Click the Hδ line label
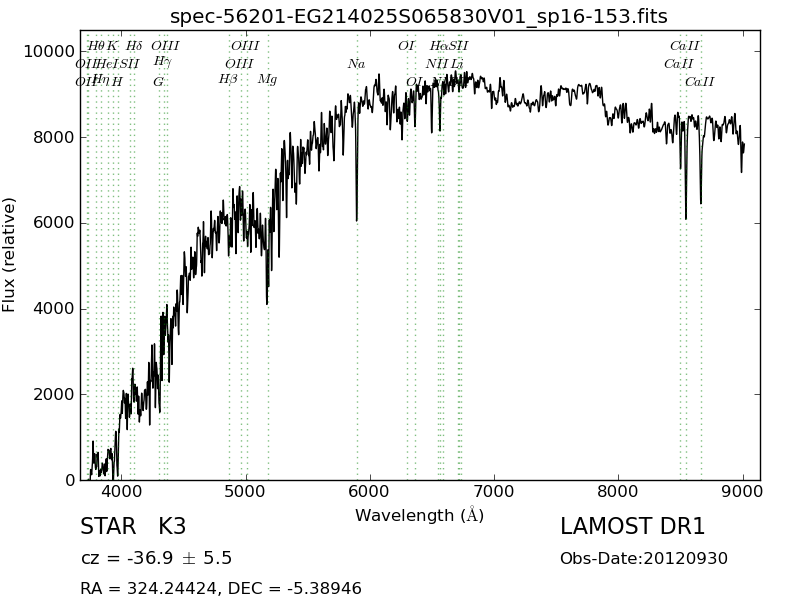 (x=134, y=46)
